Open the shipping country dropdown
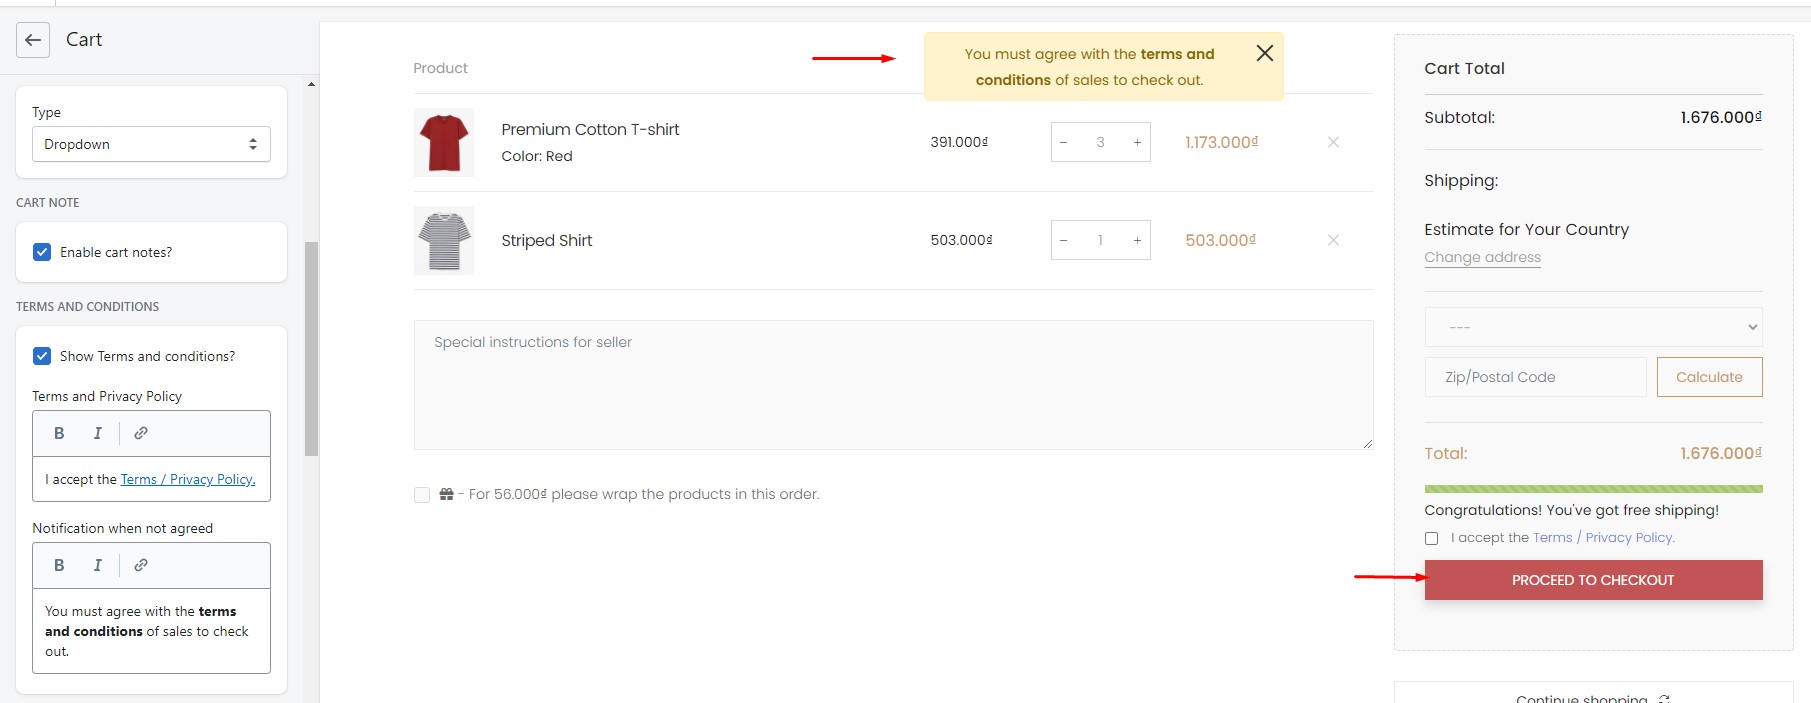Screen dimensions: 1811x703 point(1593,327)
